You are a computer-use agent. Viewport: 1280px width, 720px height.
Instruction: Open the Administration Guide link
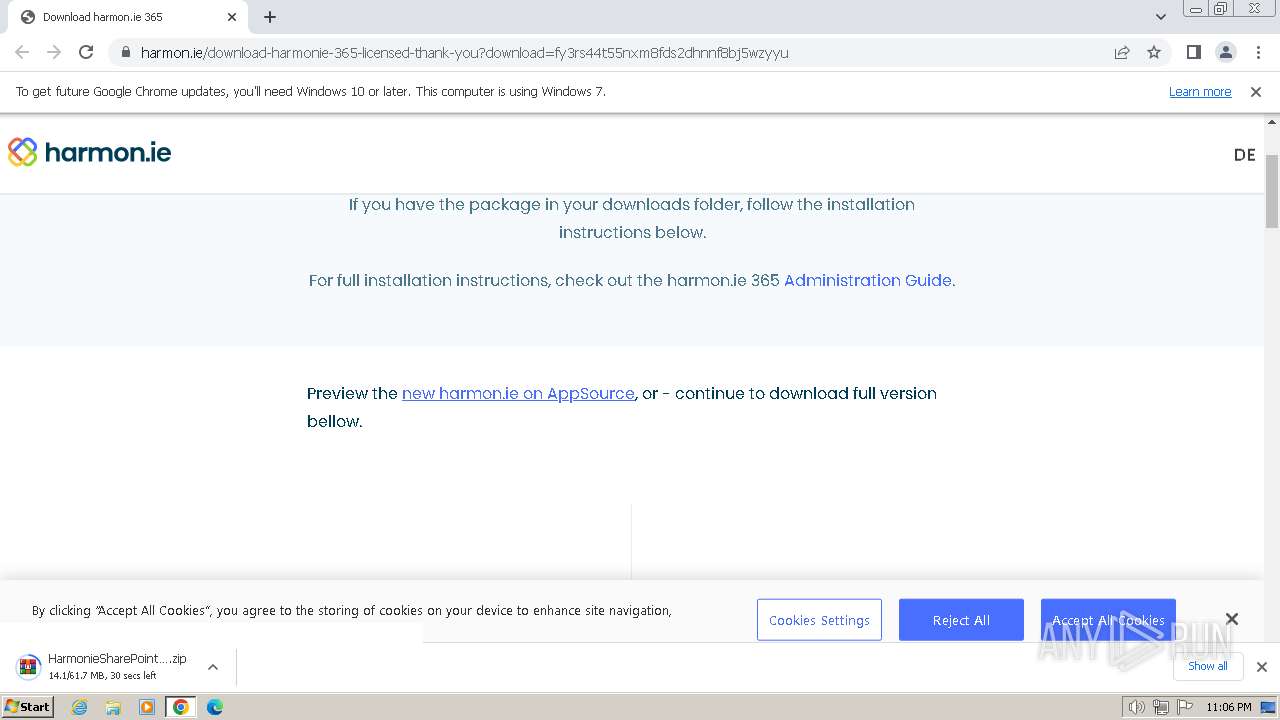point(867,280)
